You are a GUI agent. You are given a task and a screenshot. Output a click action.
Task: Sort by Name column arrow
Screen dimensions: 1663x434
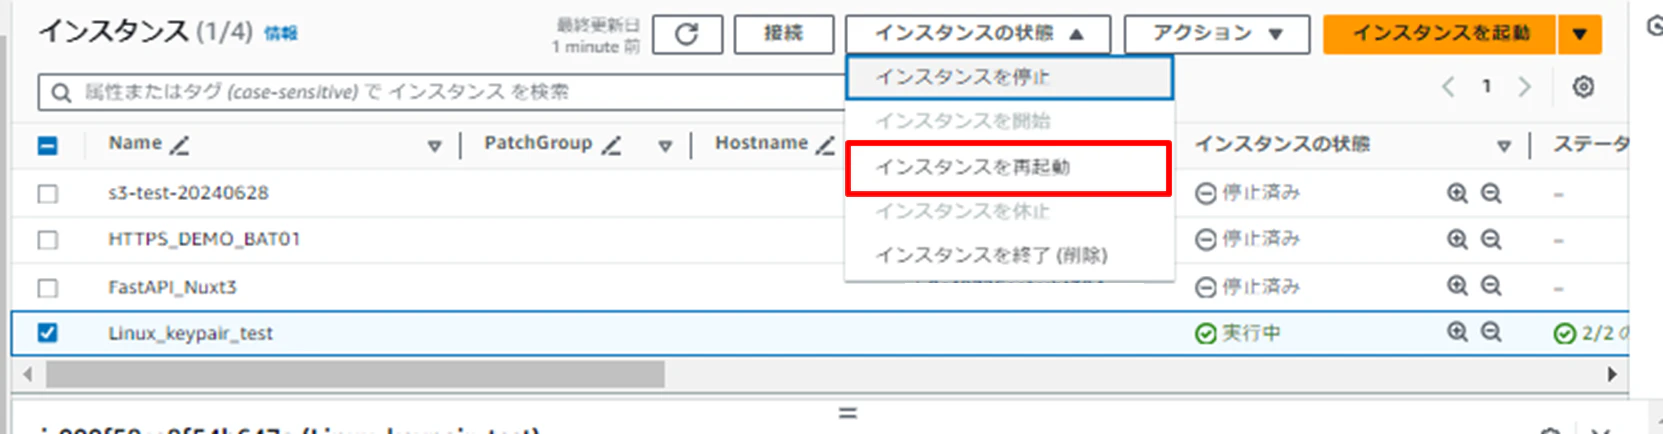pos(434,147)
